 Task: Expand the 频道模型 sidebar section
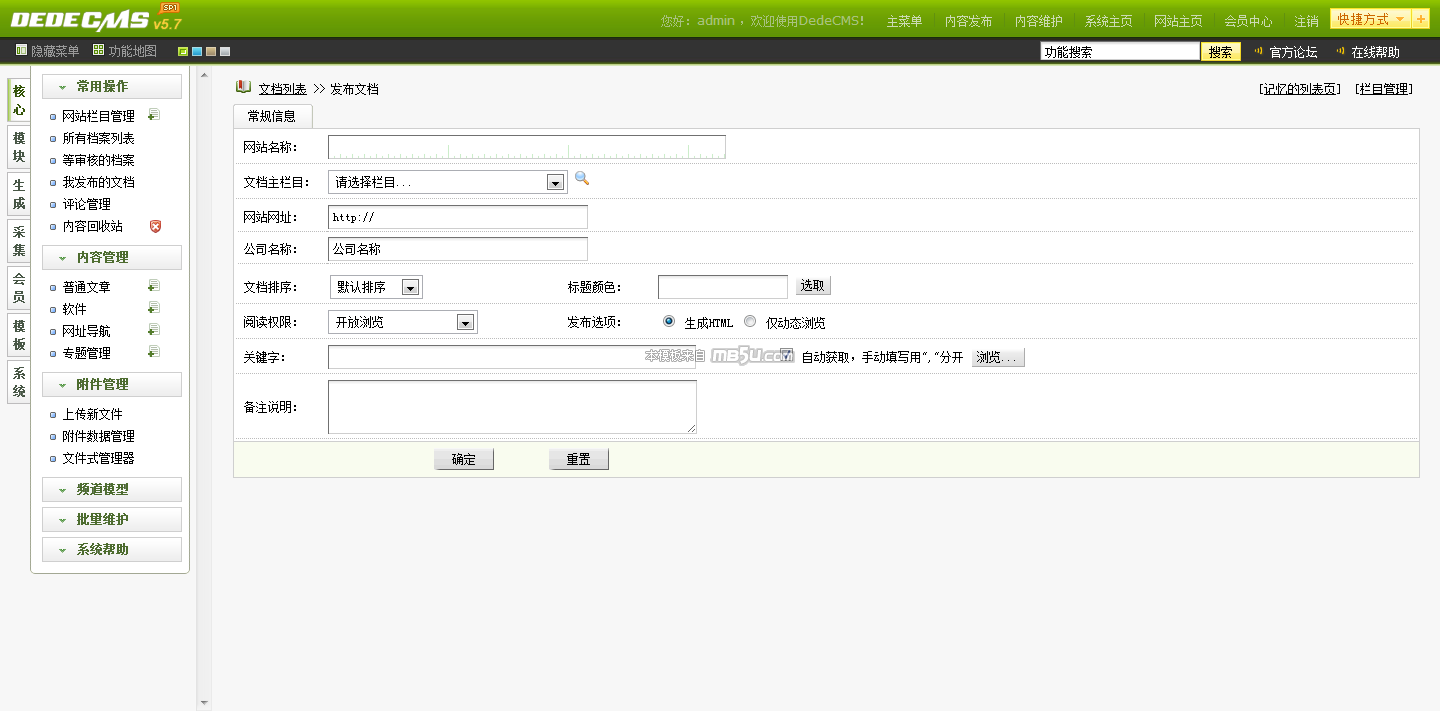tap(112, 490)
